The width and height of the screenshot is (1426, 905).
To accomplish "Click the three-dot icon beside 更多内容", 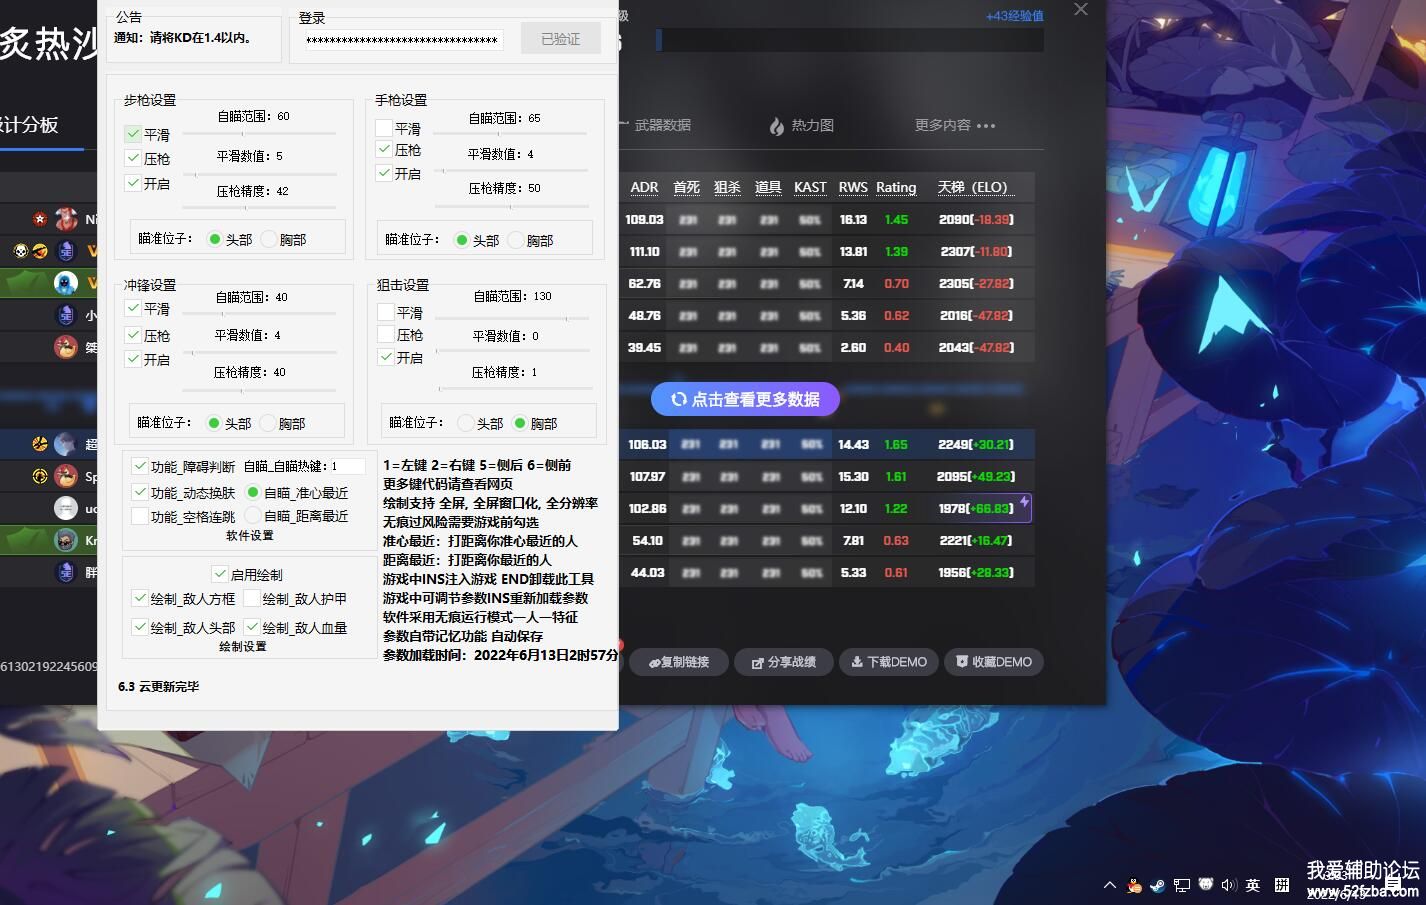I will pyautogui.click(x=986, y=126).
